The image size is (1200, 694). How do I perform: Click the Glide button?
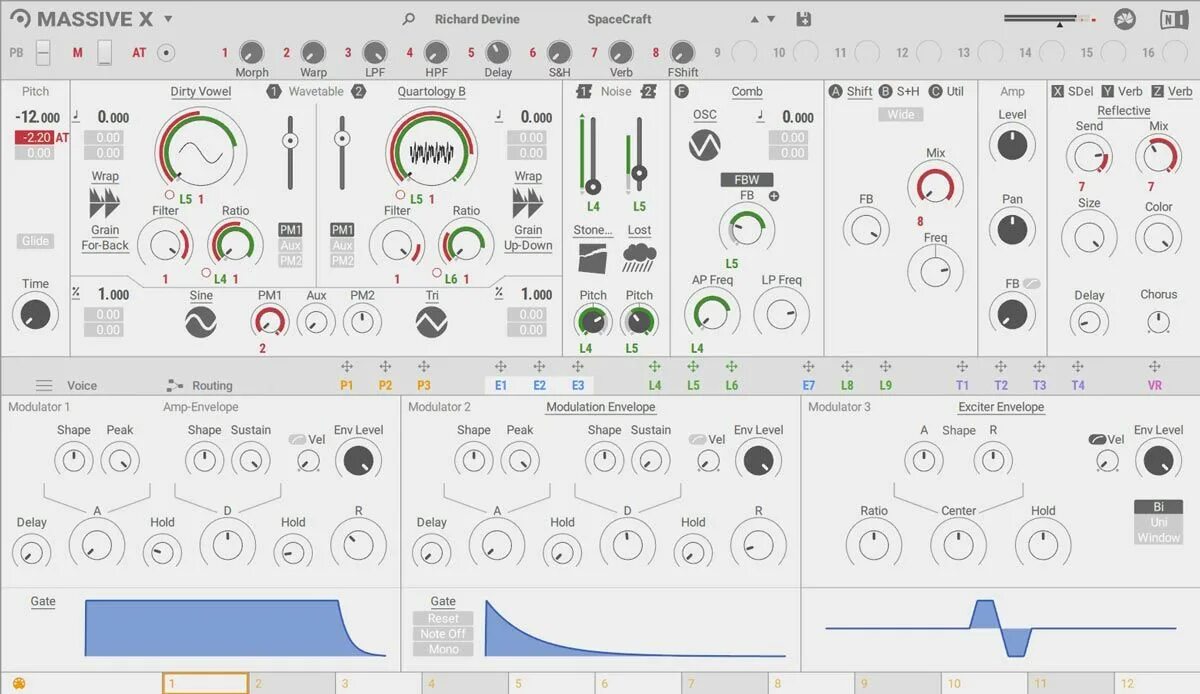click(x=35, y=241)
